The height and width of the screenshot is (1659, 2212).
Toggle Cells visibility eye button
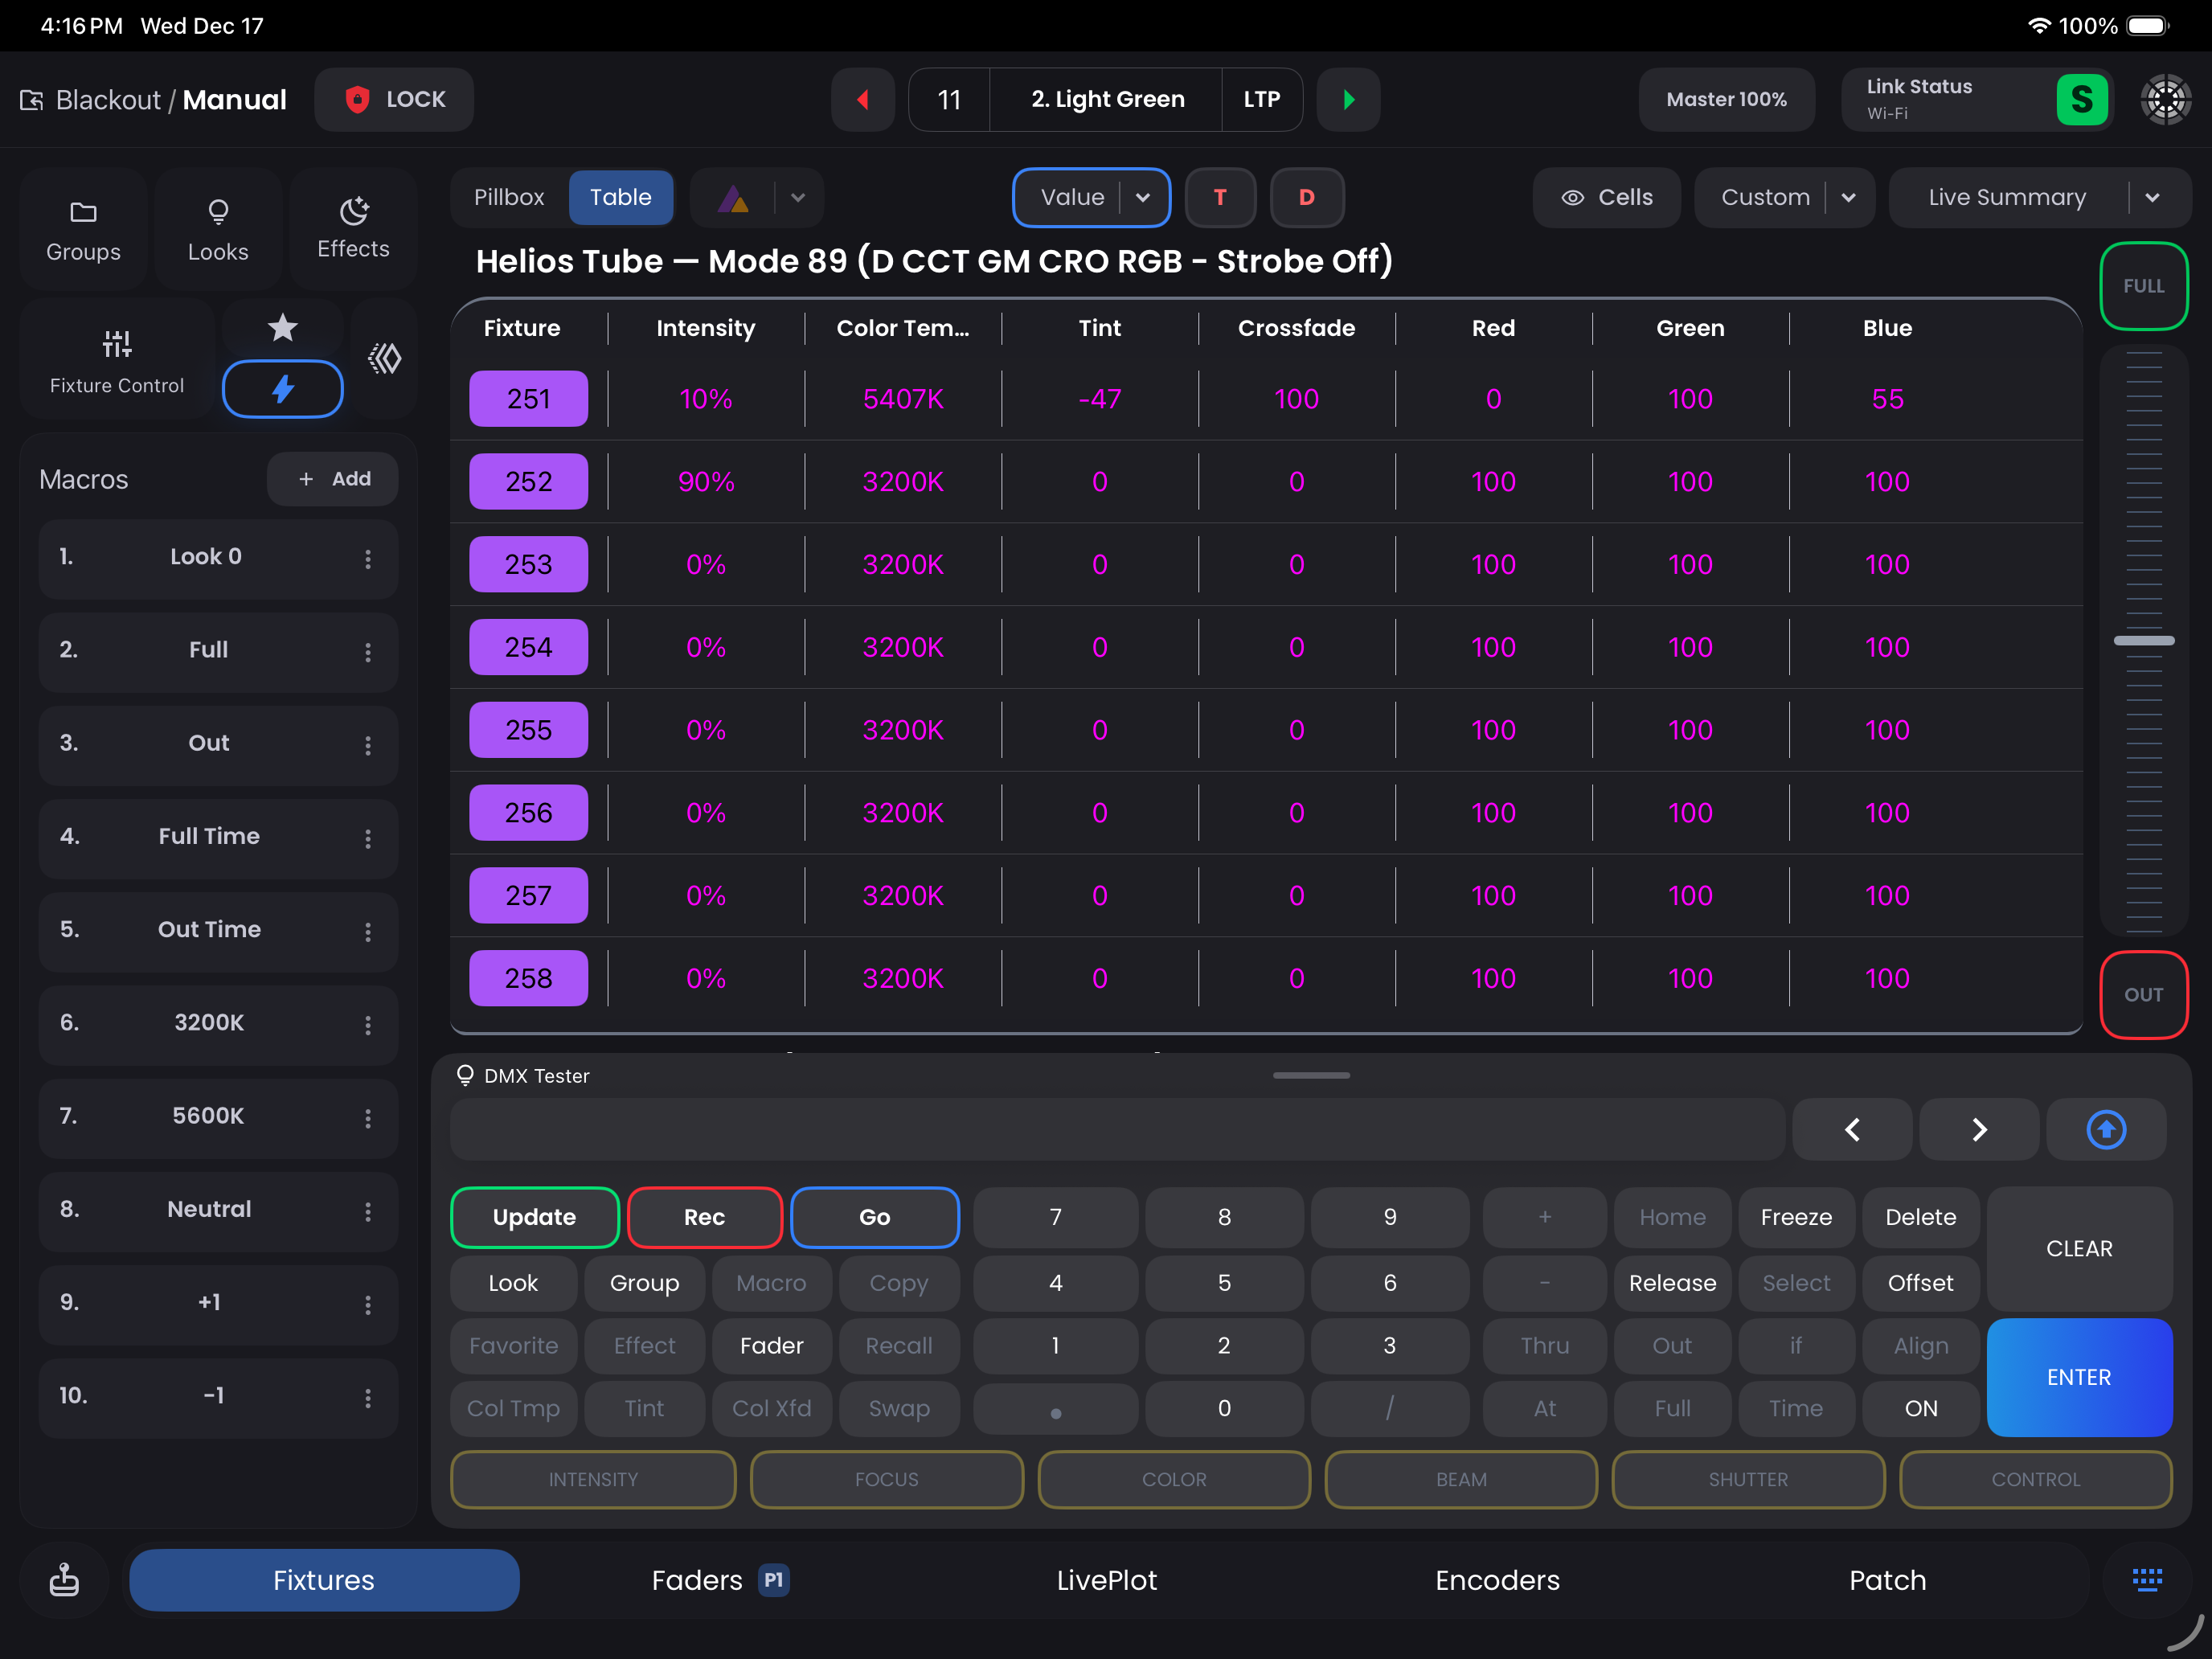pos(1607,197)
